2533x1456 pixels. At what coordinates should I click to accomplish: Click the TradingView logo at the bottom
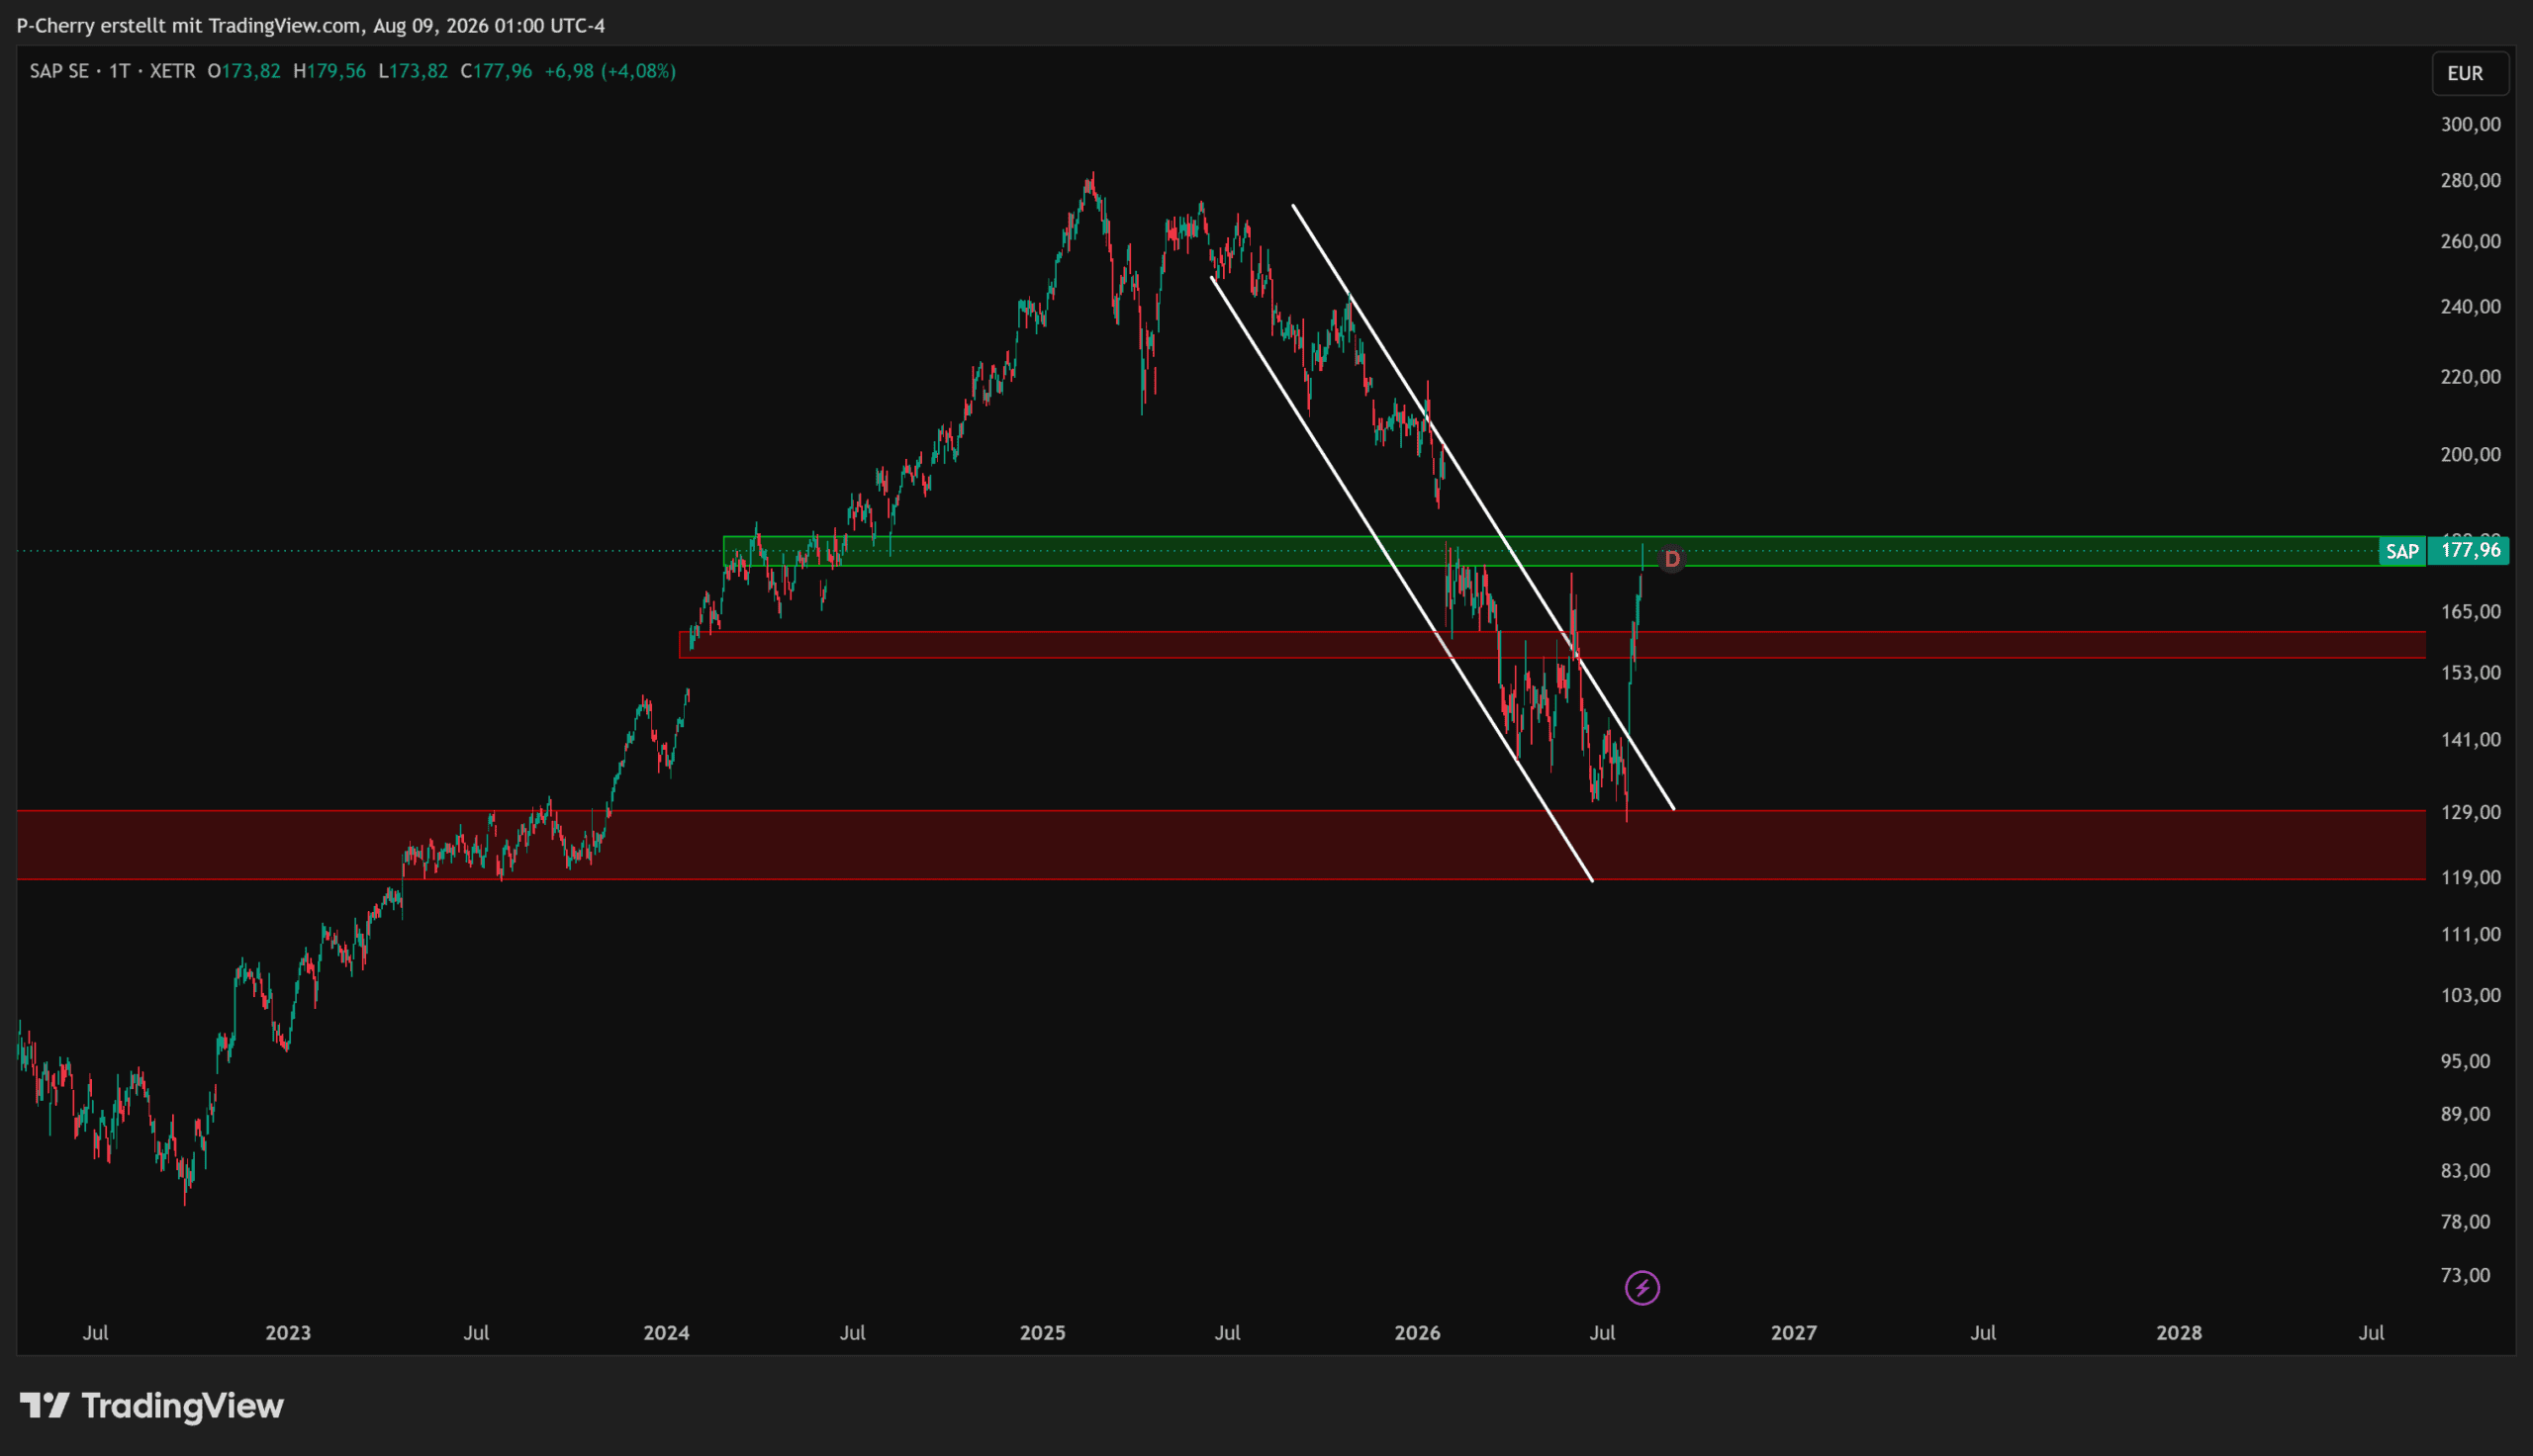(x=152, y=1406)
